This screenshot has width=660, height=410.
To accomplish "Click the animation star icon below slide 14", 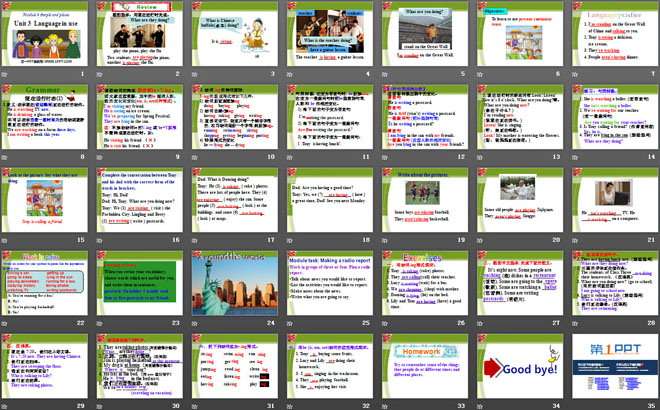I will pos(575,157).
